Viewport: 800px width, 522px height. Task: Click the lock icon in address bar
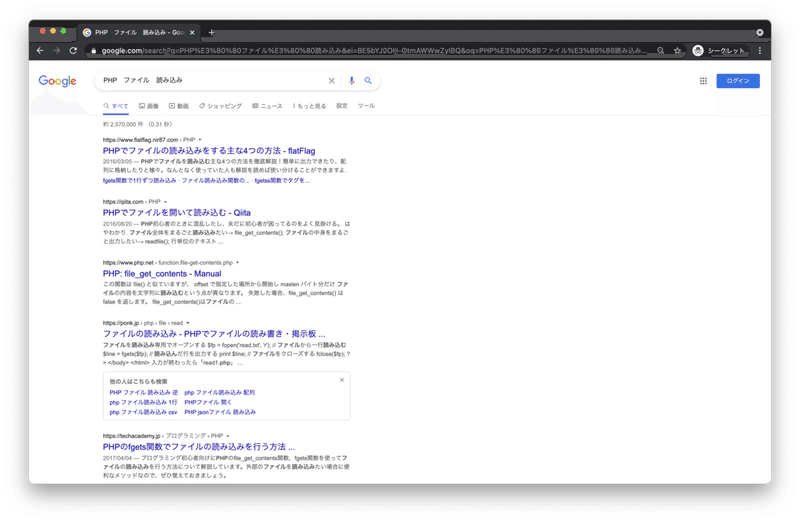point(93,51)
